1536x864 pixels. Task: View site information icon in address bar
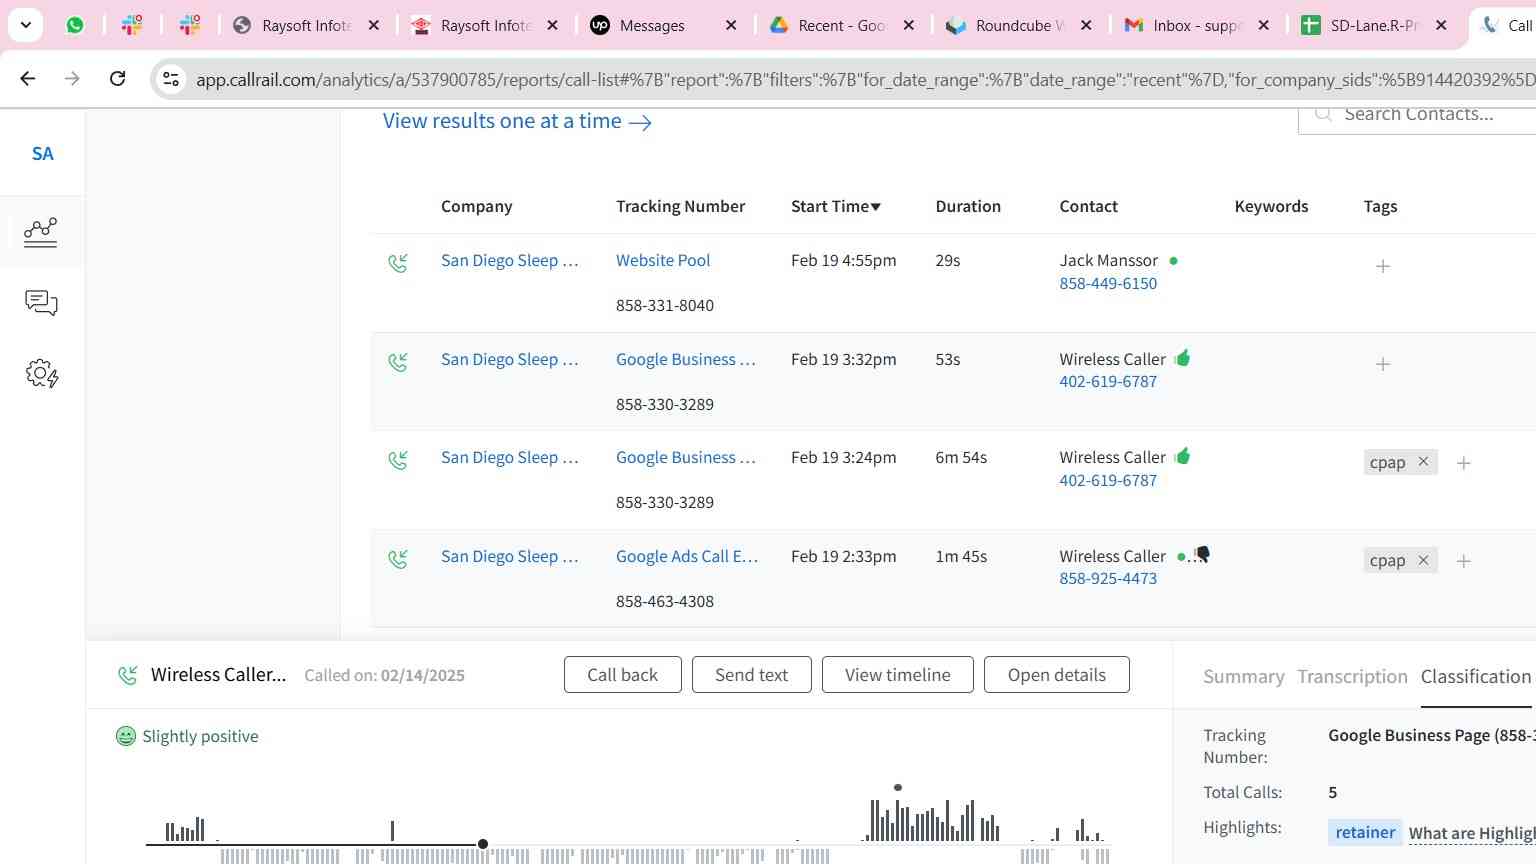click(171, 79)
